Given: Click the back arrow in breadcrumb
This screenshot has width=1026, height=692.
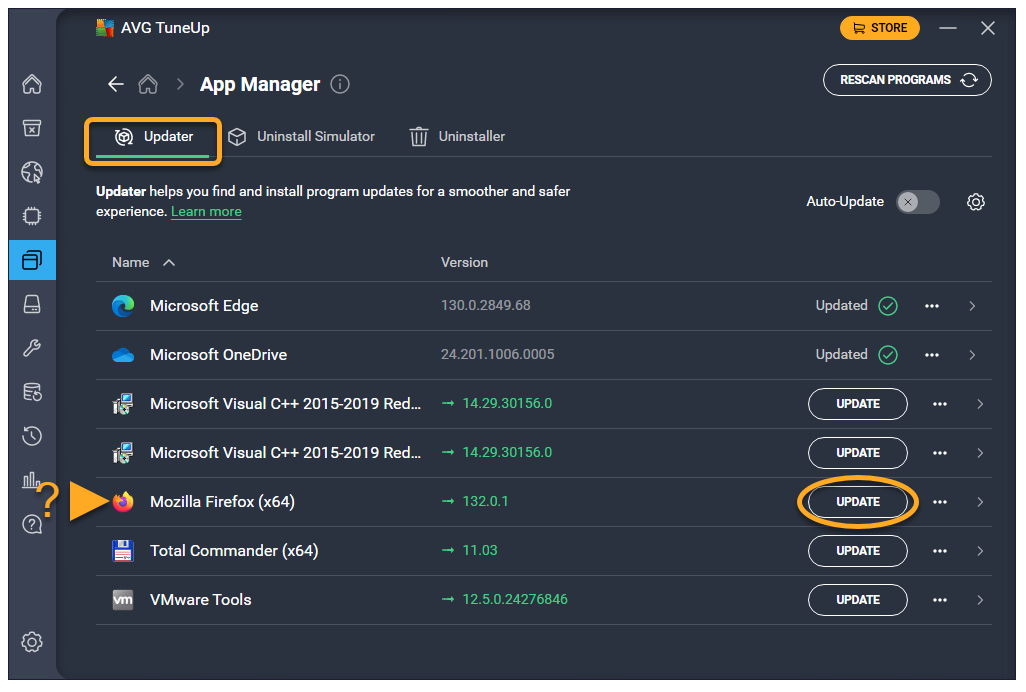Looking at the screenshot, I should [x=116, y=85].
